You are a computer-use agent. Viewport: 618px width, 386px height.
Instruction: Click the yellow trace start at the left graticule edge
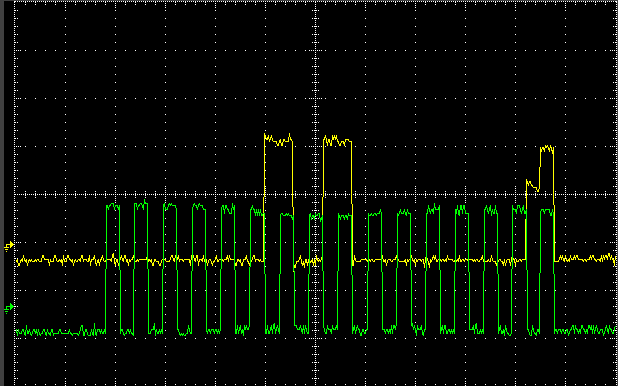coord(19,260)
